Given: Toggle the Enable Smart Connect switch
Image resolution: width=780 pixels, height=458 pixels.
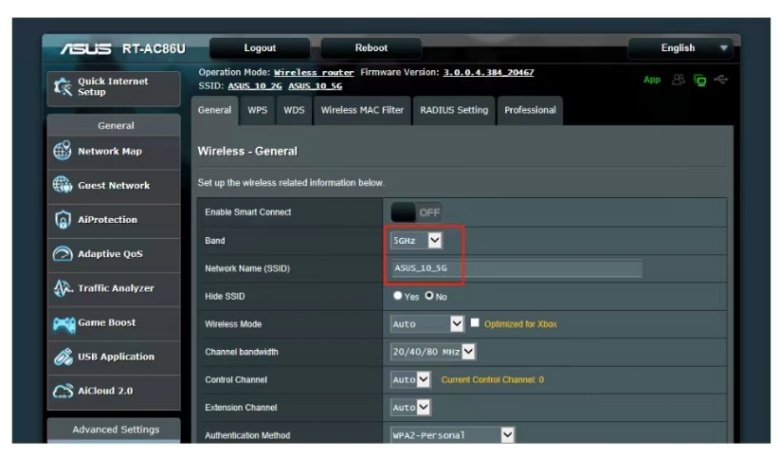Looking at the screenshot, I should pyautogui.click(x=415, y=212).
